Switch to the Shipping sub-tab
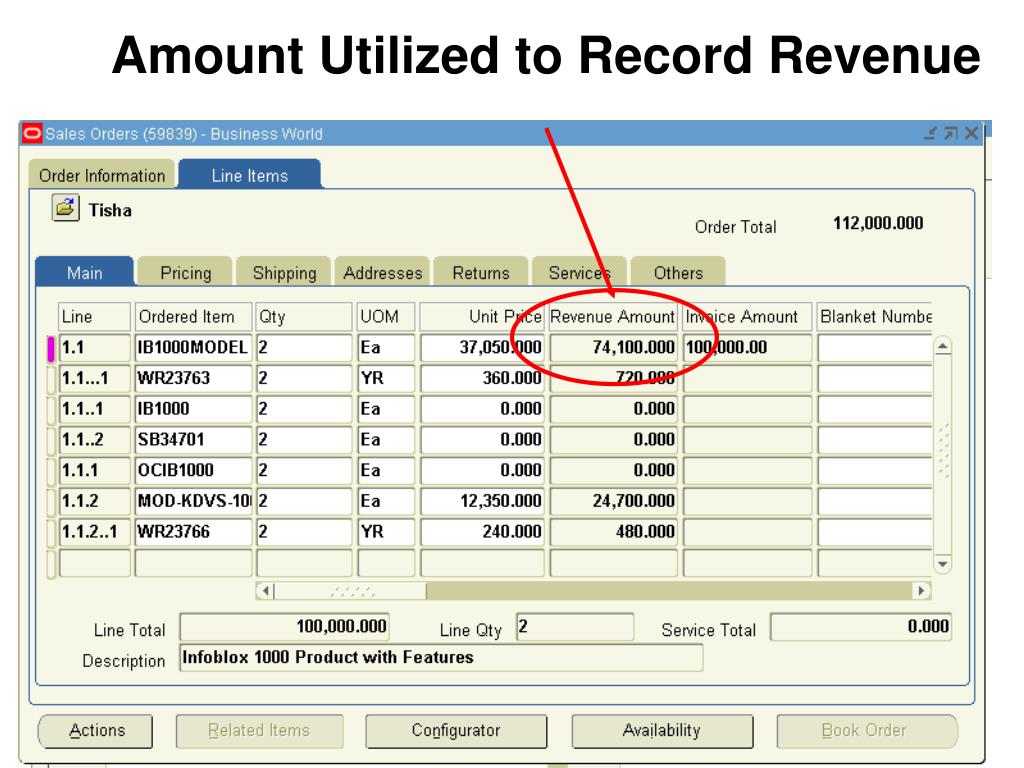This screenshot has height=768, width=1024. tap(284, 272)
